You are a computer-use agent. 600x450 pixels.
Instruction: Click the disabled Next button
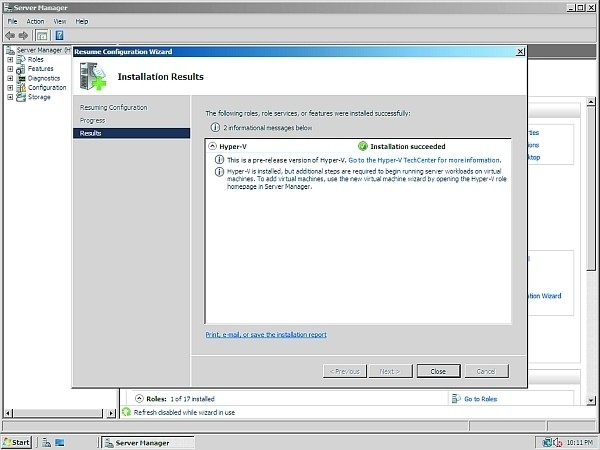[x=390, y=371]
